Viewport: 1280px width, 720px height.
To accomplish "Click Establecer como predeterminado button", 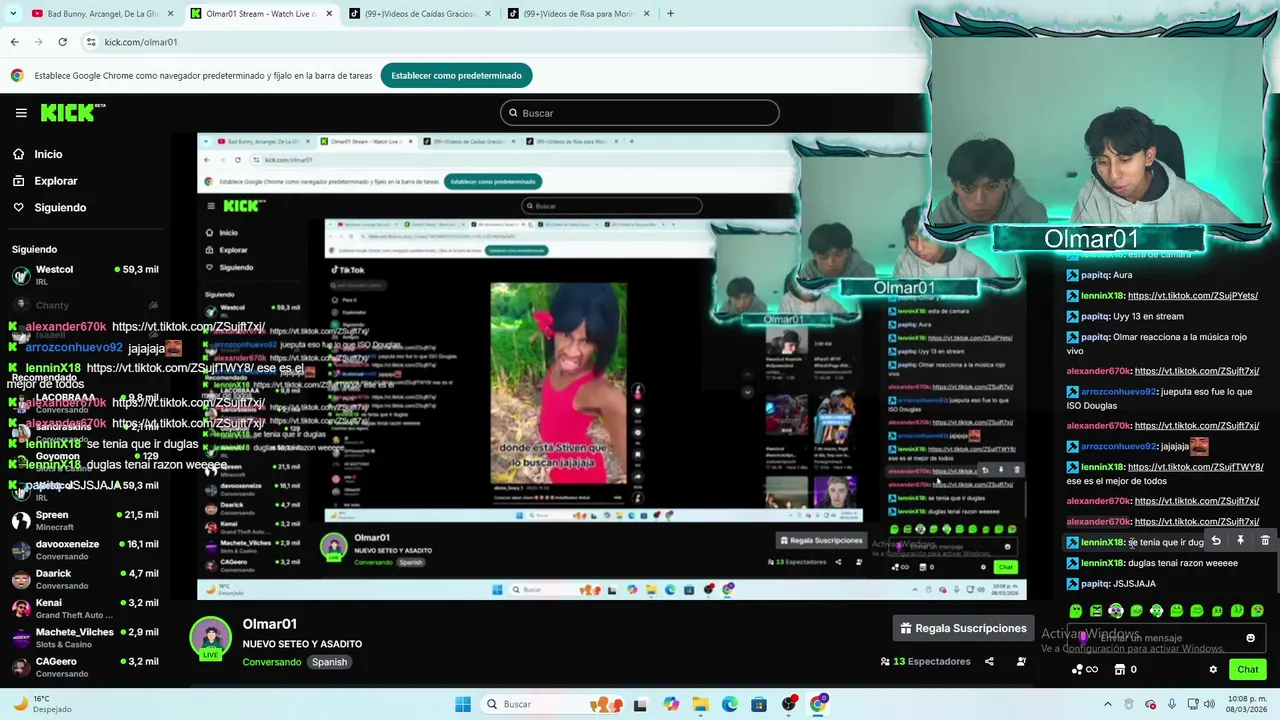I will pos(456,75).
